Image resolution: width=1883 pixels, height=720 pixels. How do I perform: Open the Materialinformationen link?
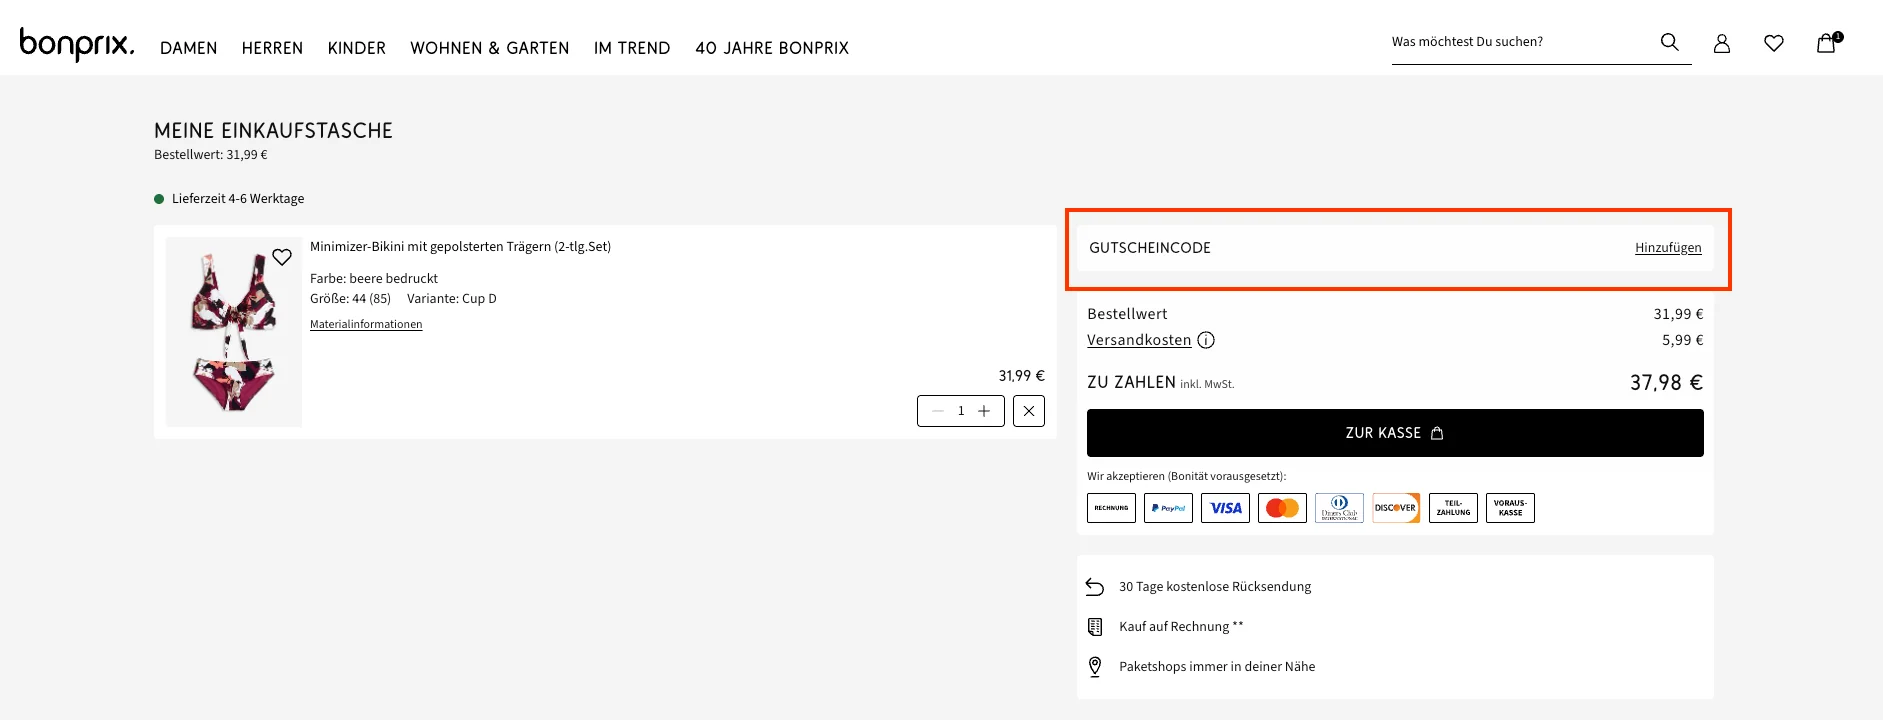click(366, 324)
